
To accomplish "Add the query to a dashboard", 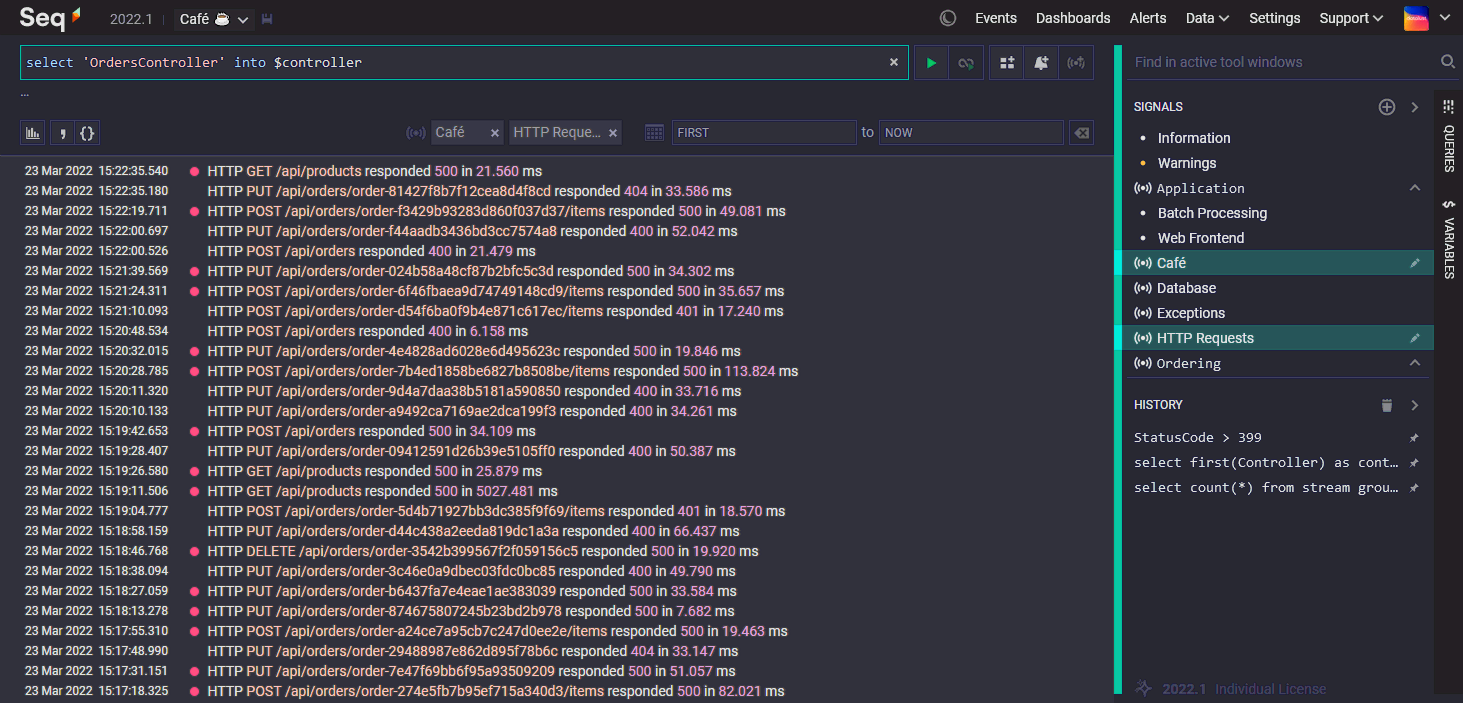I will 1007,62.
